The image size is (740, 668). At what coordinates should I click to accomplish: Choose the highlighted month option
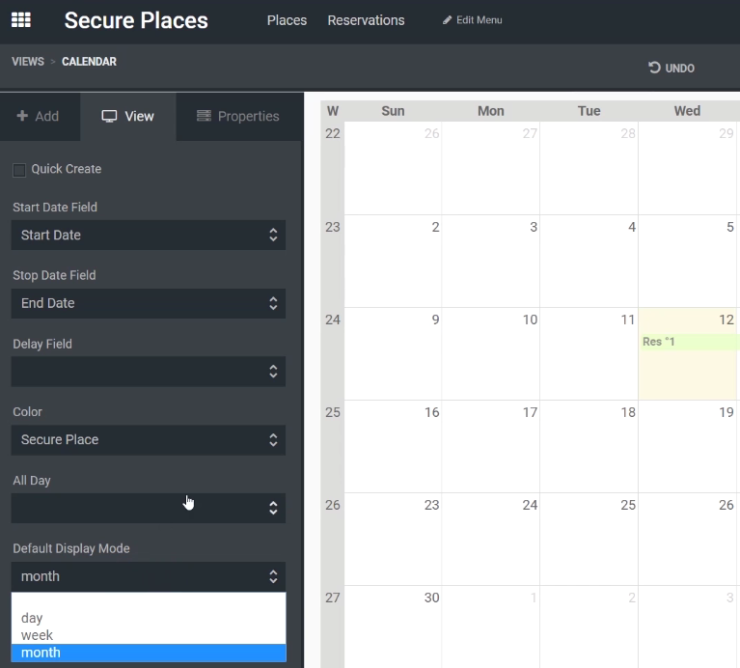[148, 652]
